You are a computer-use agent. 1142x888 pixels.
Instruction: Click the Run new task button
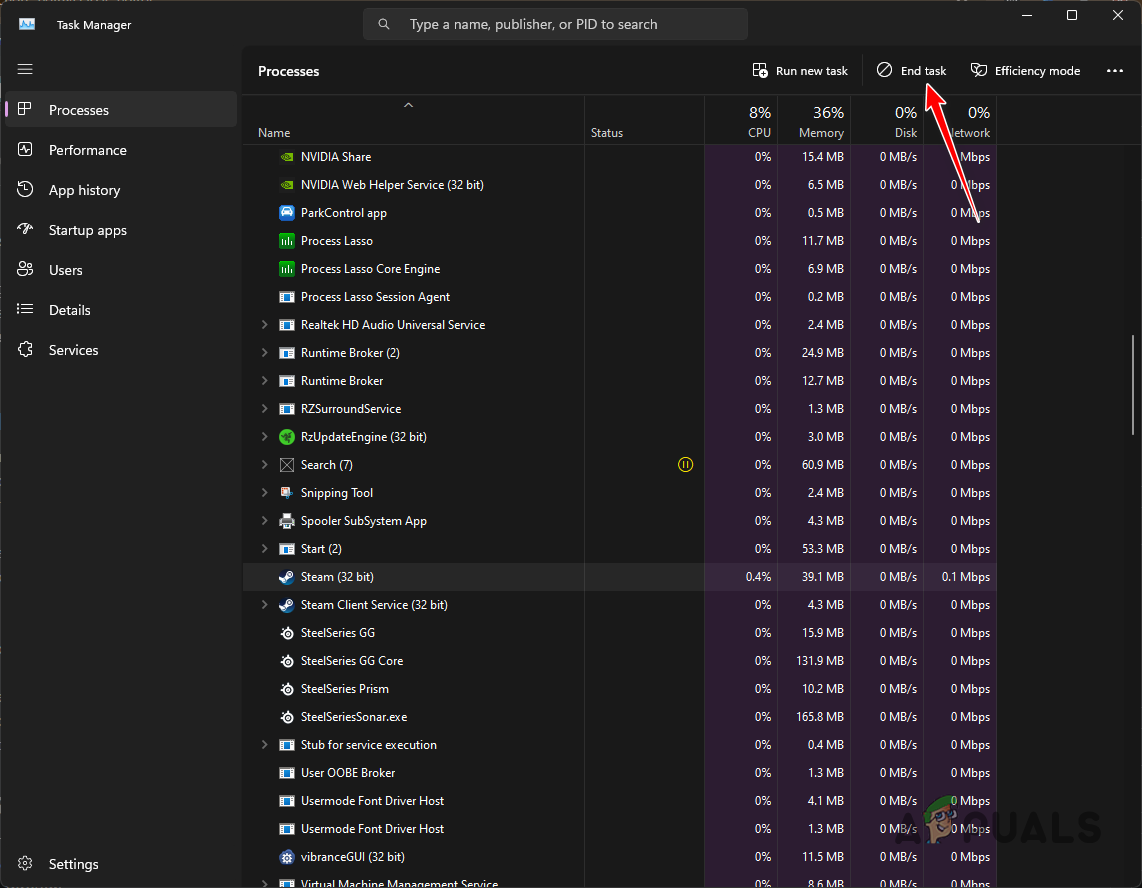[x=800, y=71]
